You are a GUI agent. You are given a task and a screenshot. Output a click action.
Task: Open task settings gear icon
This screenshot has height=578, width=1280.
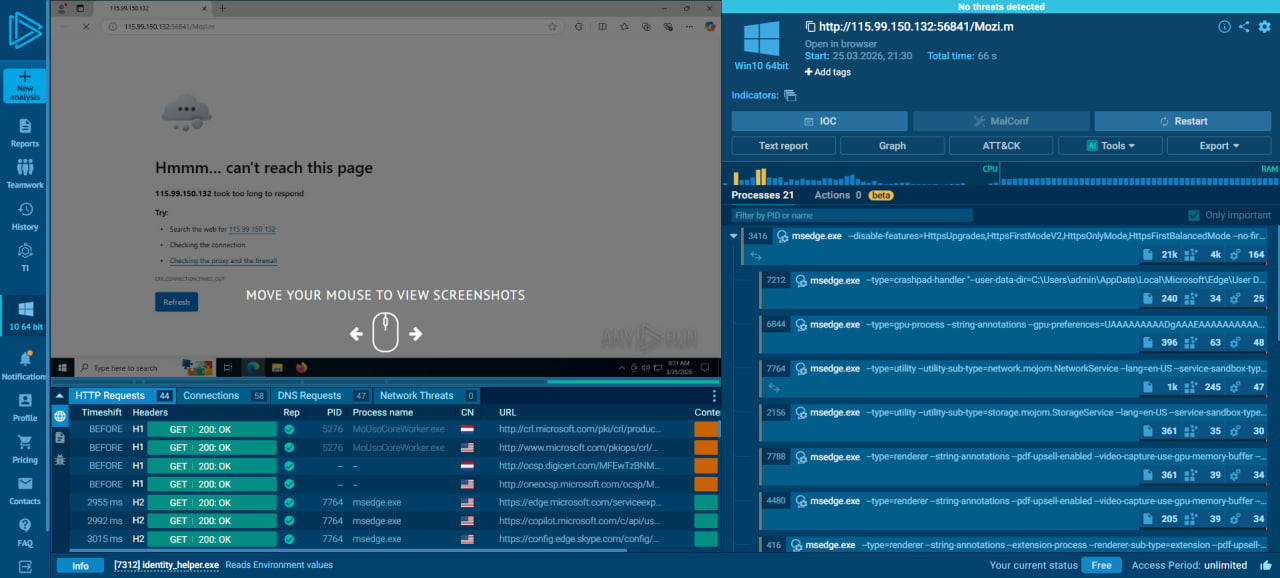tap(1264, 27)
